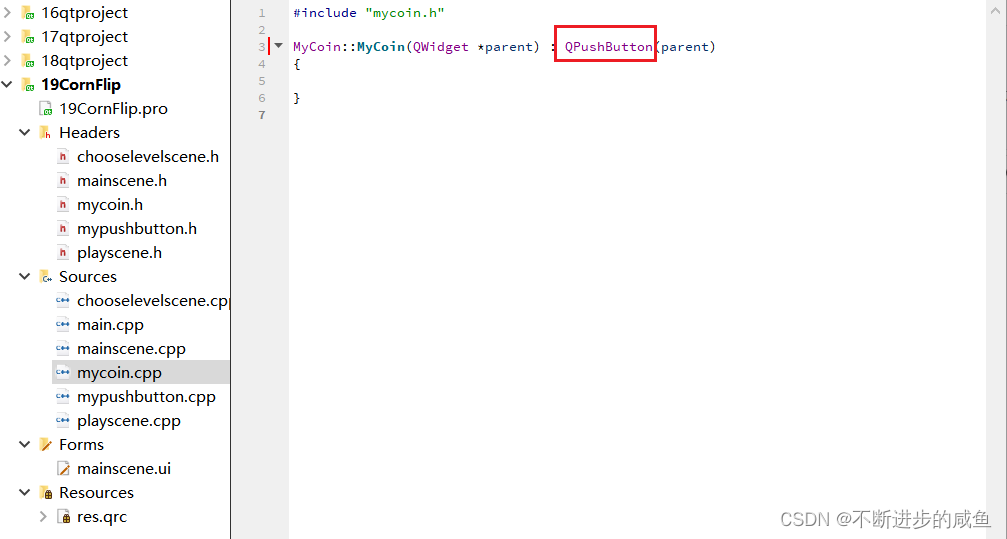The image size is (1007, 539).
Task: Click QPushButton in the constructor initializer
Action: coord(609,46)
